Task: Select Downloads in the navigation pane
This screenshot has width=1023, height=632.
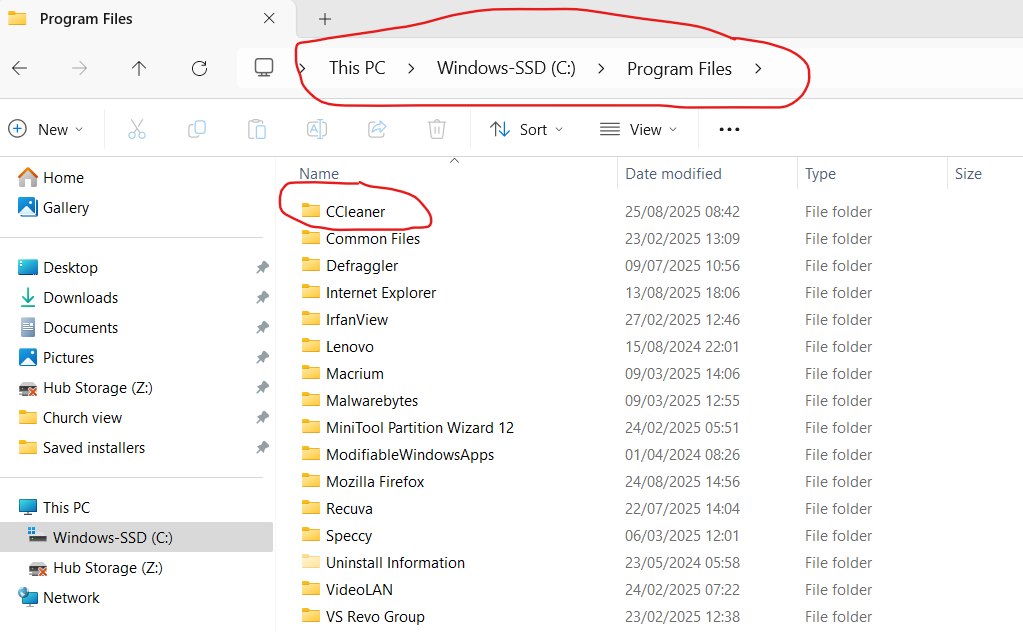Action: coord(80,298)
